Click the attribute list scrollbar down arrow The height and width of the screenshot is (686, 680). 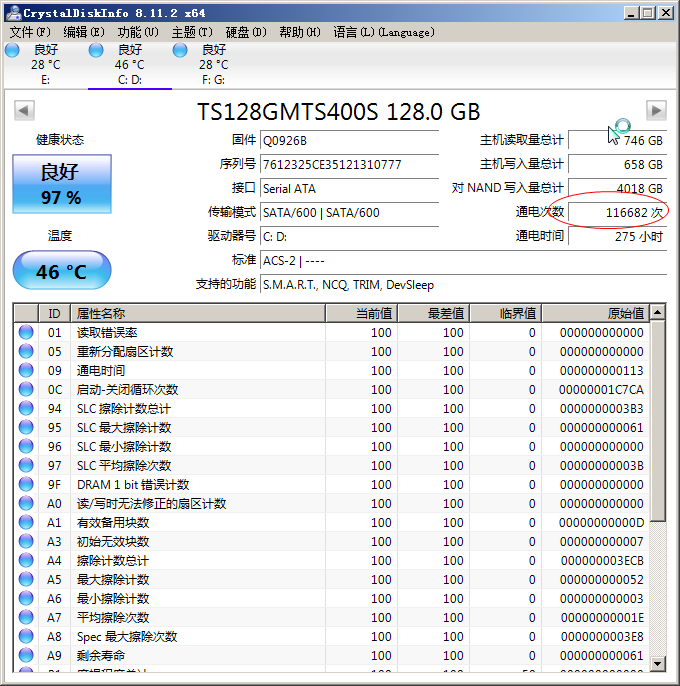pos(657,663)
